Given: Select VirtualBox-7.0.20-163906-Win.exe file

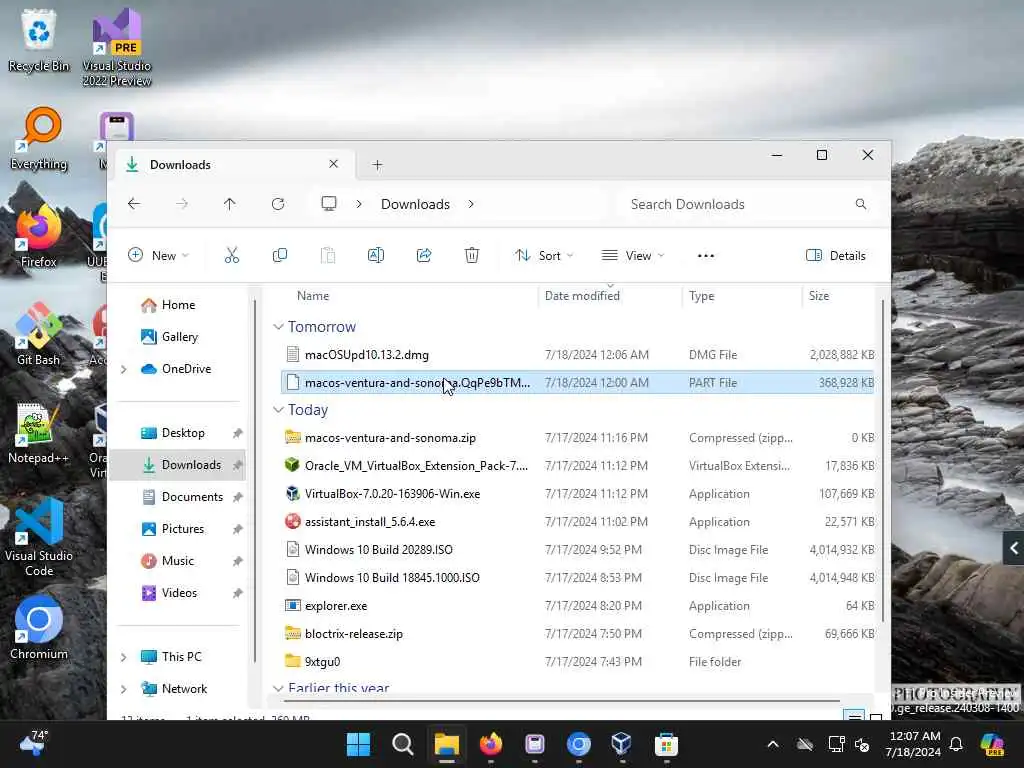Looking at the screenshot, I should [x=577, y=494].
